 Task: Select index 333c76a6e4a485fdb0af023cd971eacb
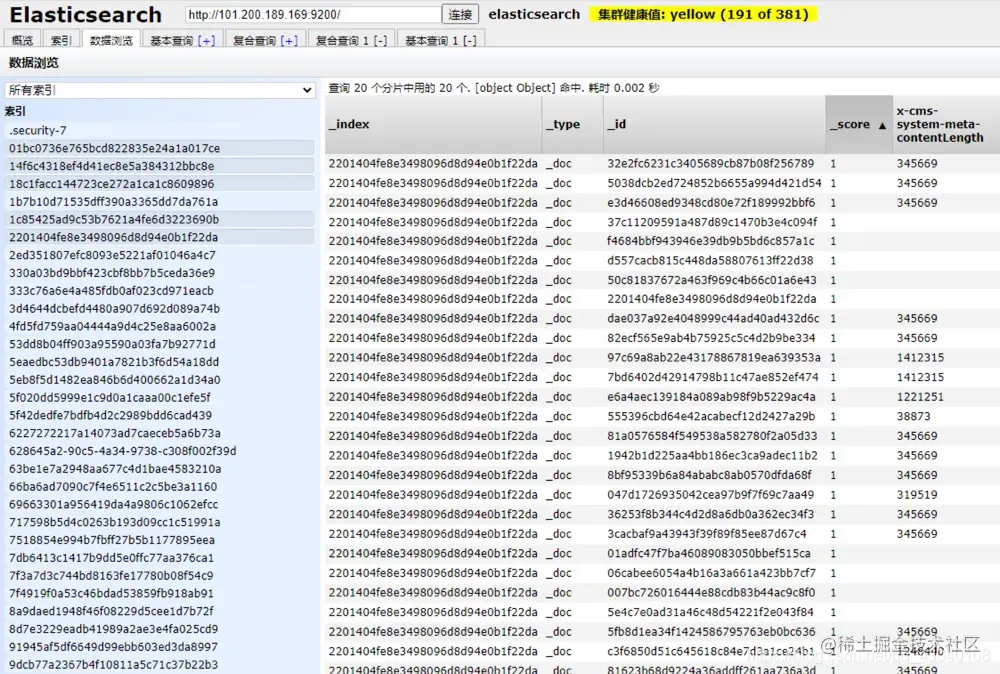pos(159,291)
